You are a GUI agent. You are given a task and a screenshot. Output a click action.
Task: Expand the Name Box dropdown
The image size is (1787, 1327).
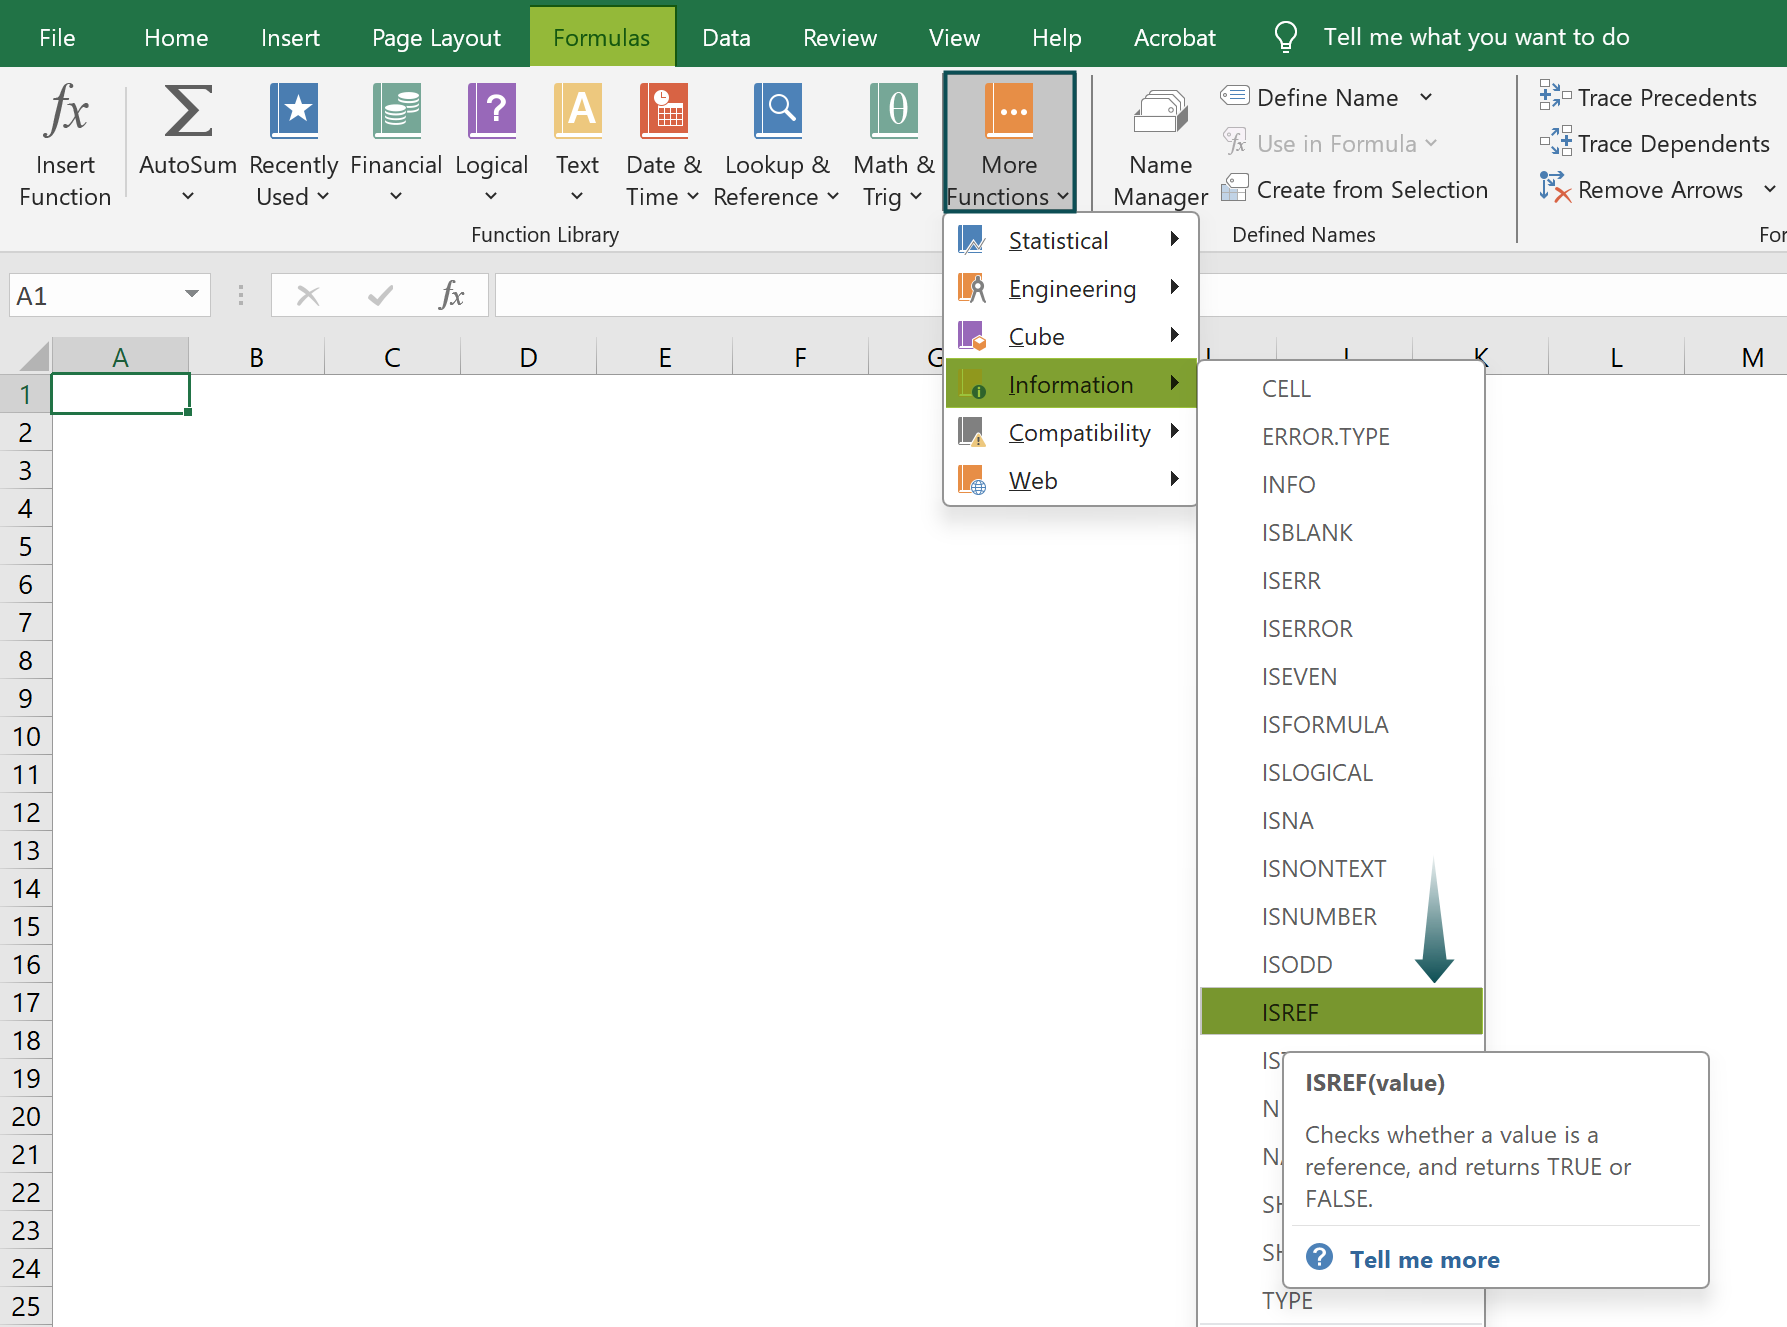(x=191, y=295)
